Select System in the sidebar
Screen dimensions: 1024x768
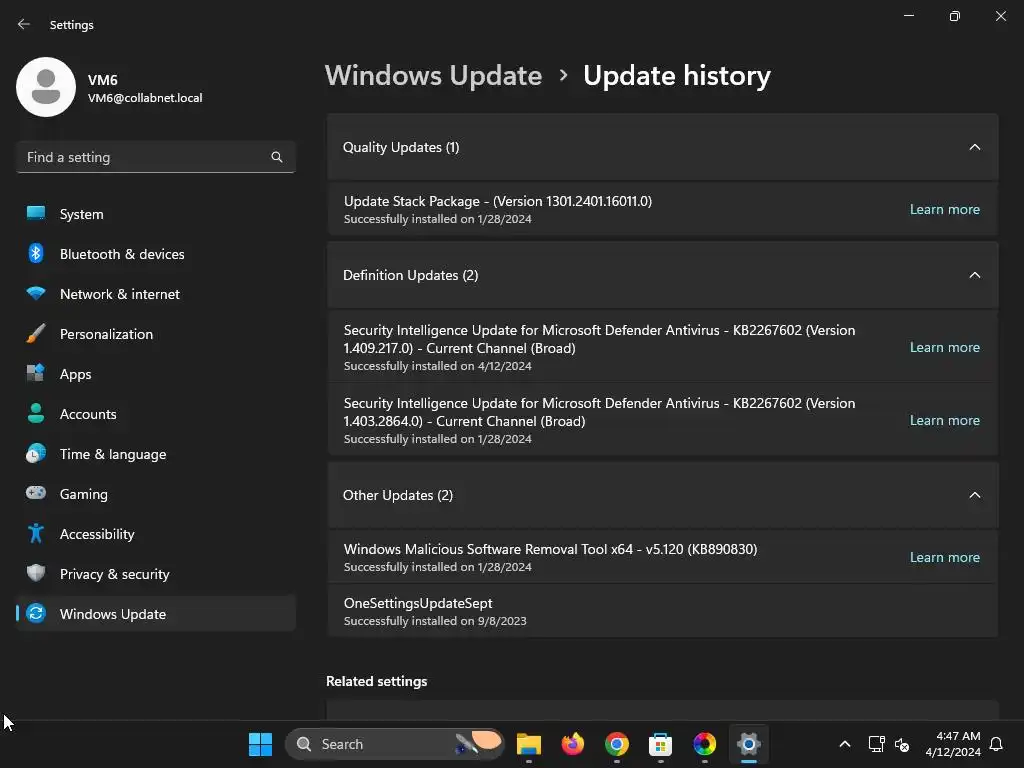click(x=155, y=214)
